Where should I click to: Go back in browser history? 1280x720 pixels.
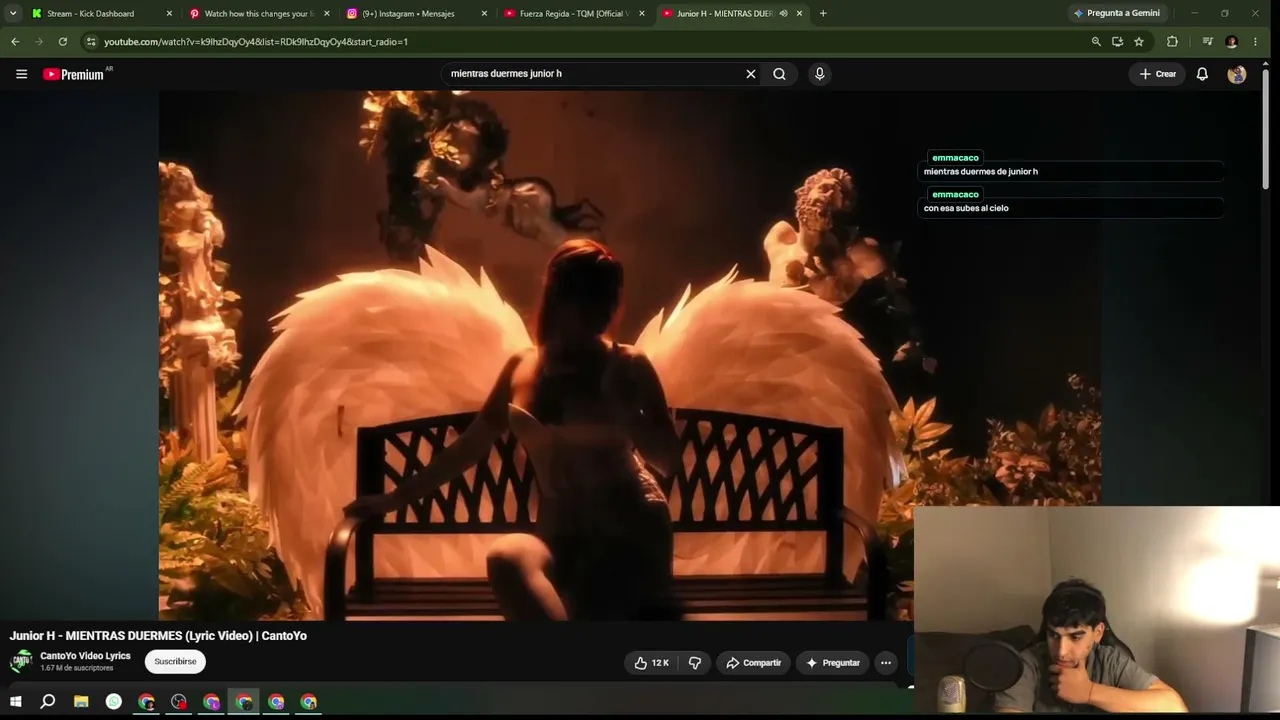tap(15, 42)
